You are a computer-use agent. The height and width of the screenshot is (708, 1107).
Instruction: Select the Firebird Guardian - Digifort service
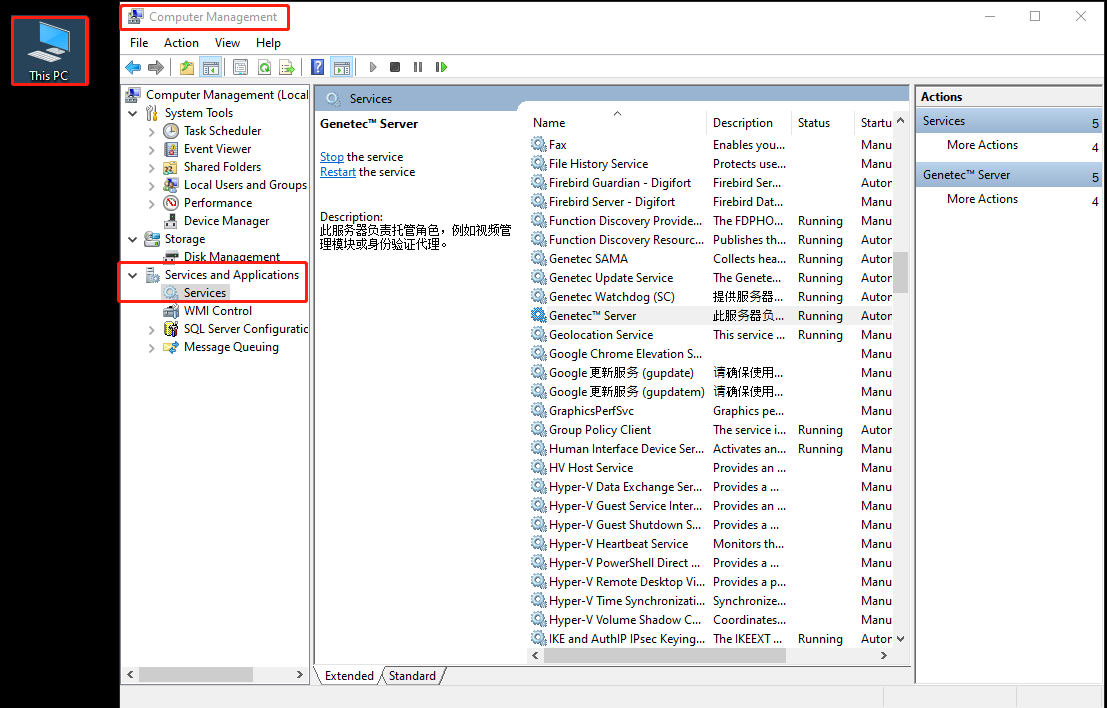click(x=620, y=183)
